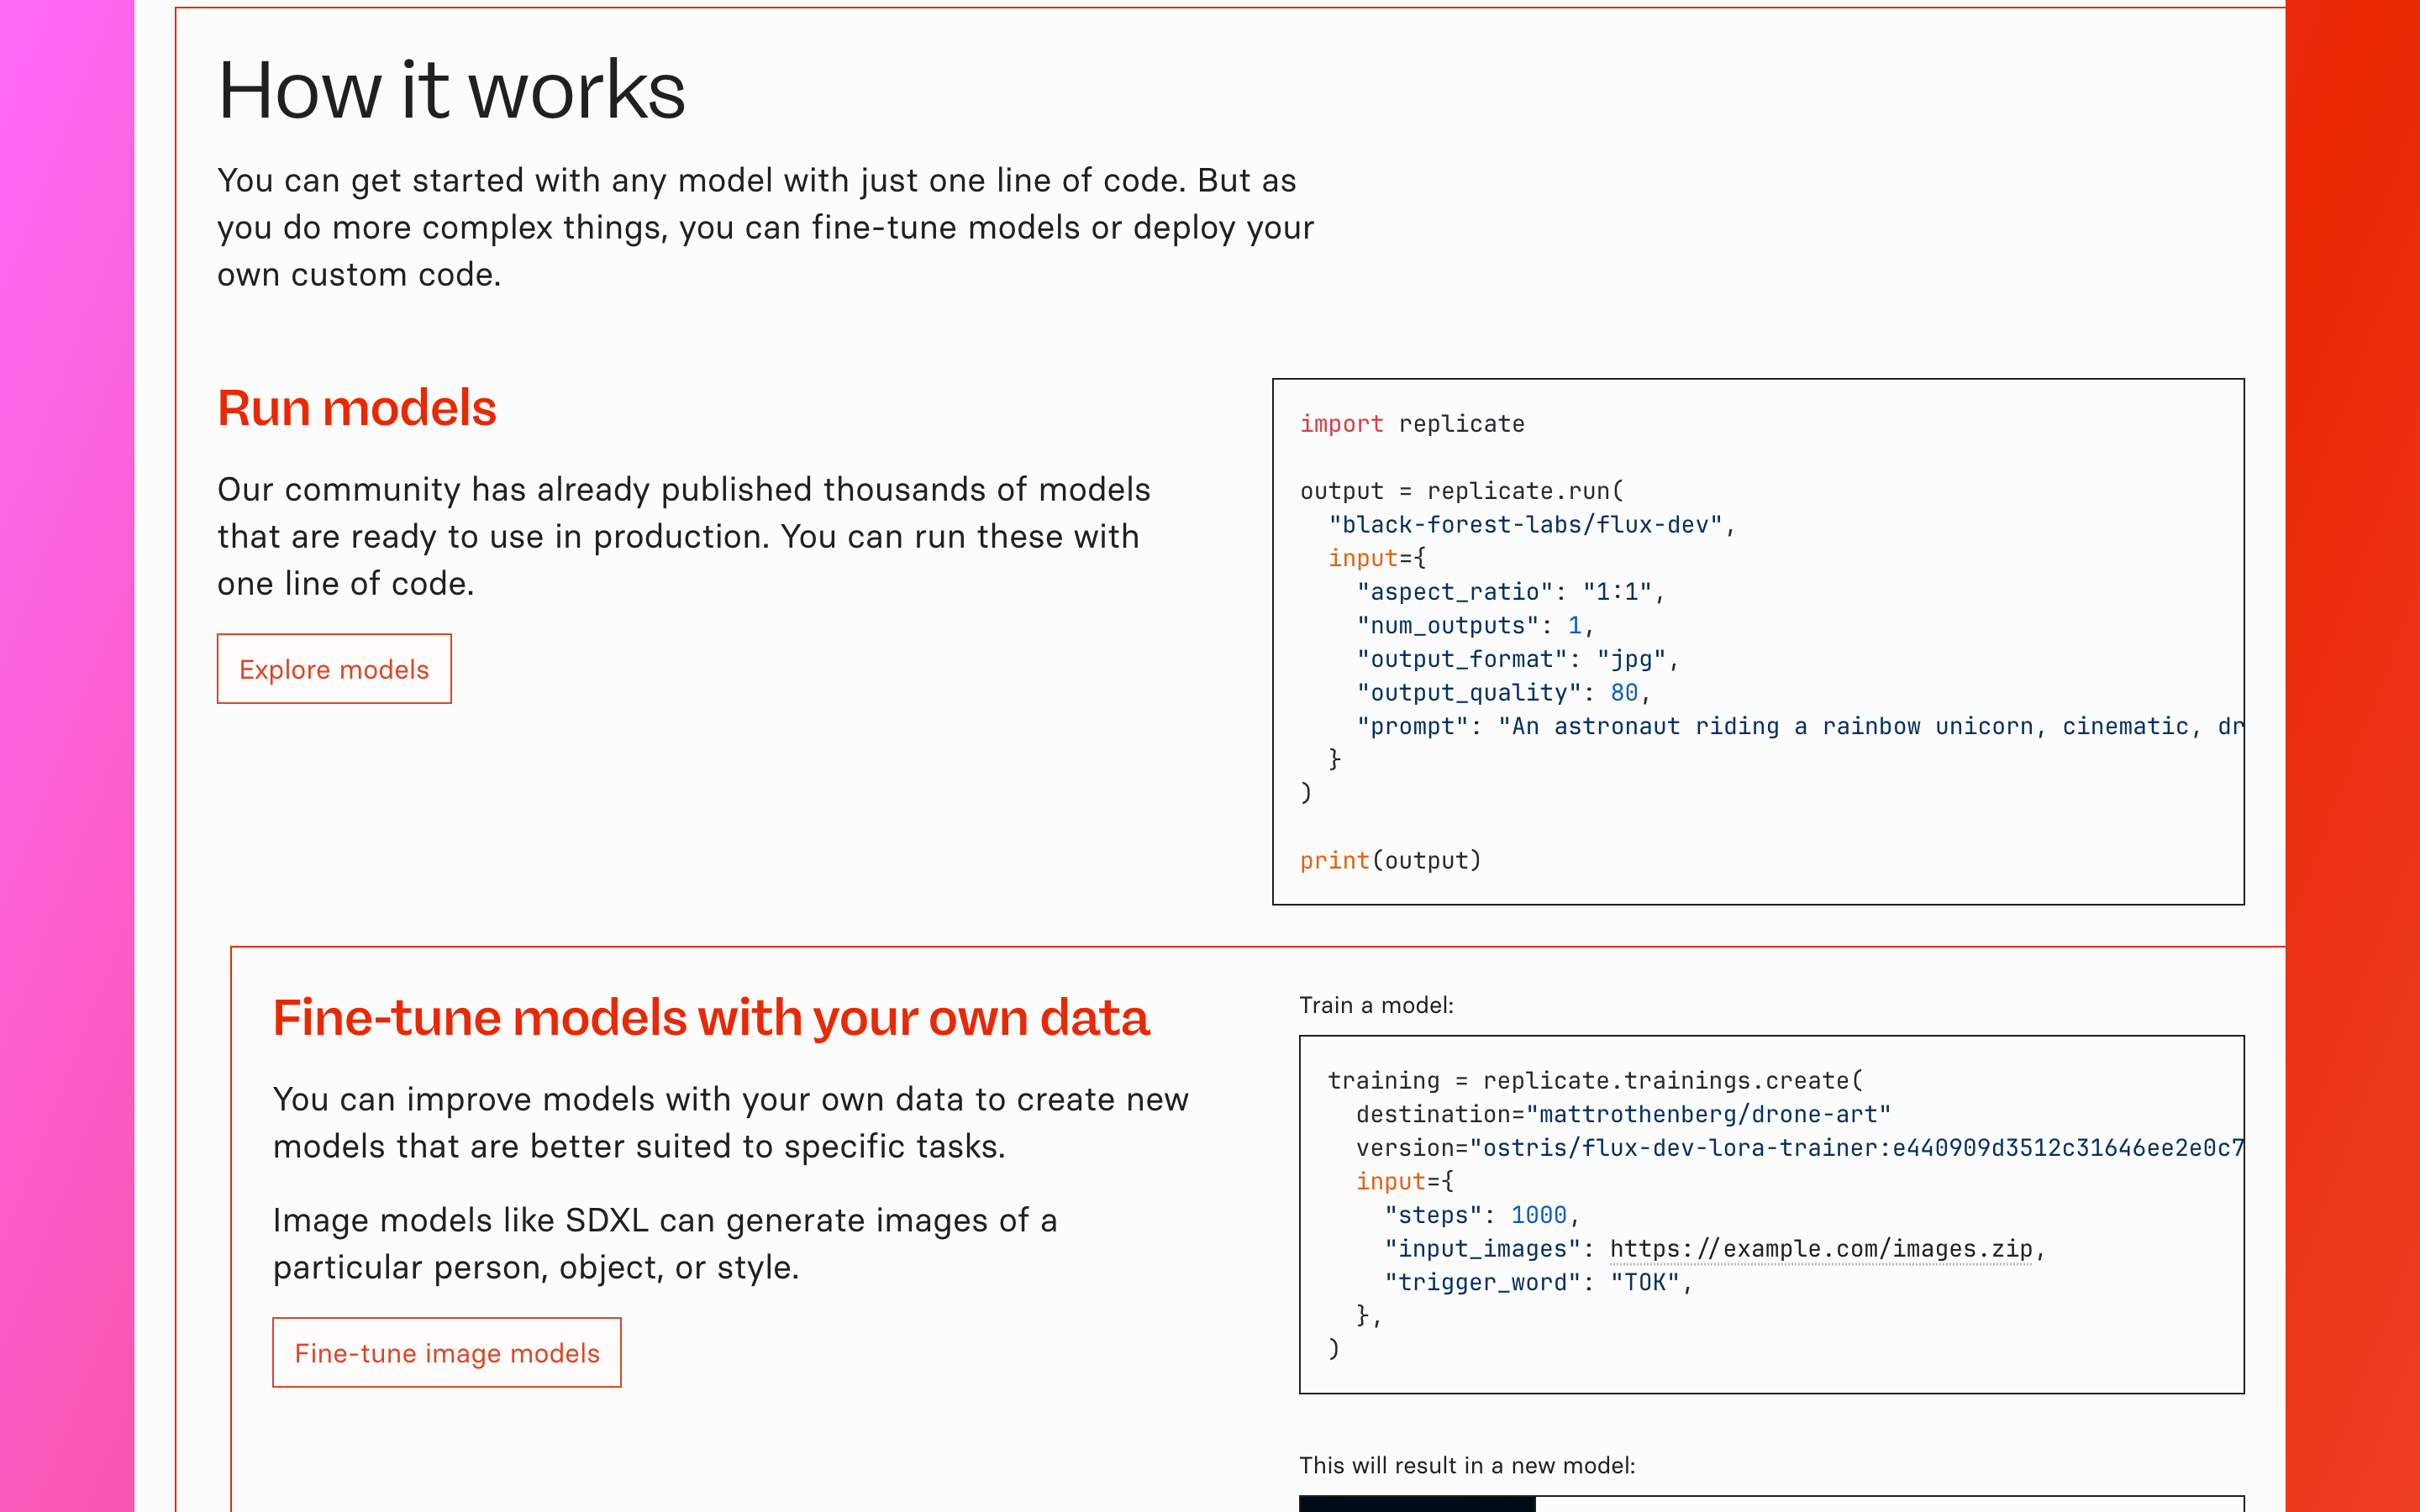Click the "output_quality" value 80
Viewport: 2420px width, 1512px height.
coord(1624,692)
